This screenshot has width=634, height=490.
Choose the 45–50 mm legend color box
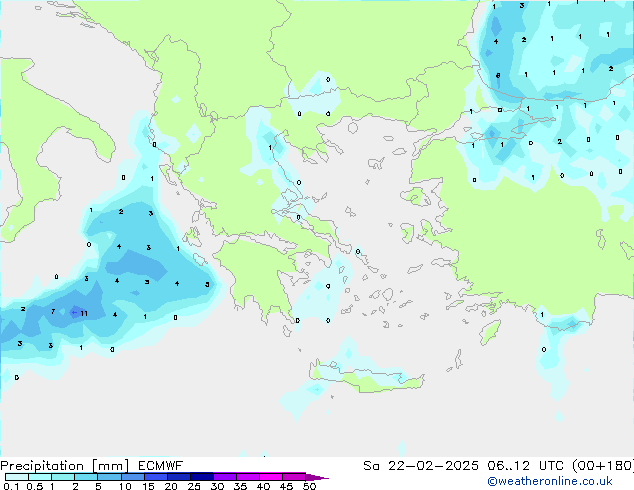coord(294,477)
